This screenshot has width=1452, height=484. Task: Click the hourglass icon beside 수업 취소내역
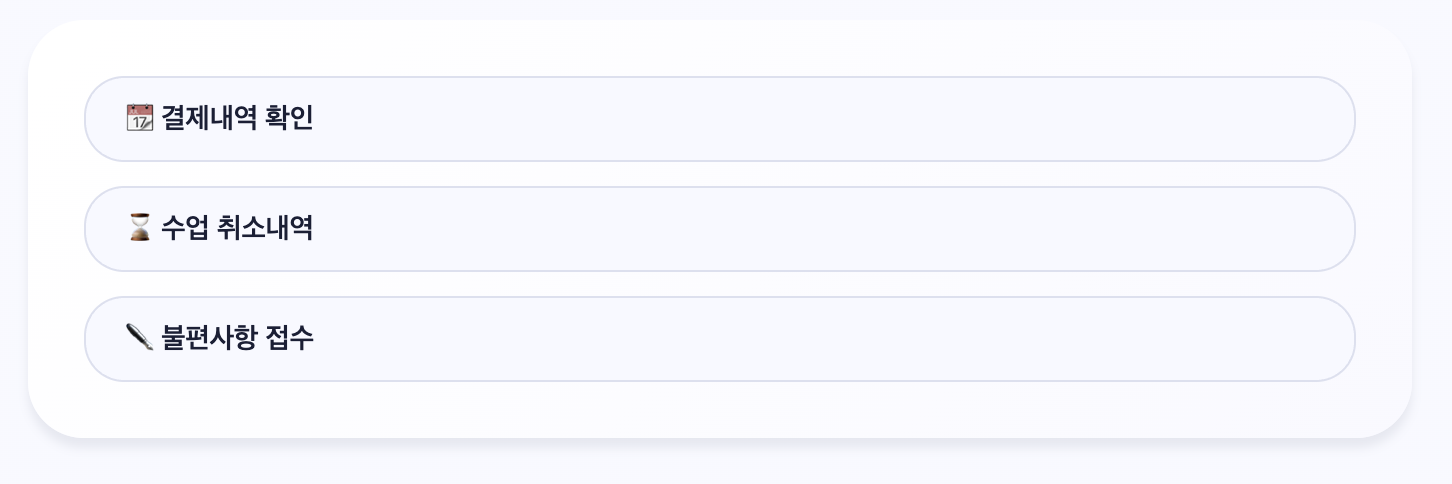click(140, 228)
